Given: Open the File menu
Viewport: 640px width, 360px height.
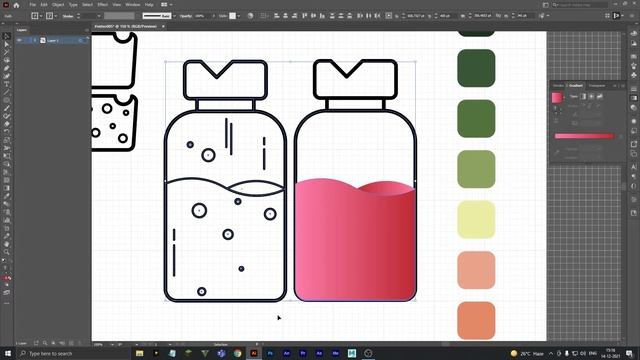Looking at the screenshot, I should (33, 5).
